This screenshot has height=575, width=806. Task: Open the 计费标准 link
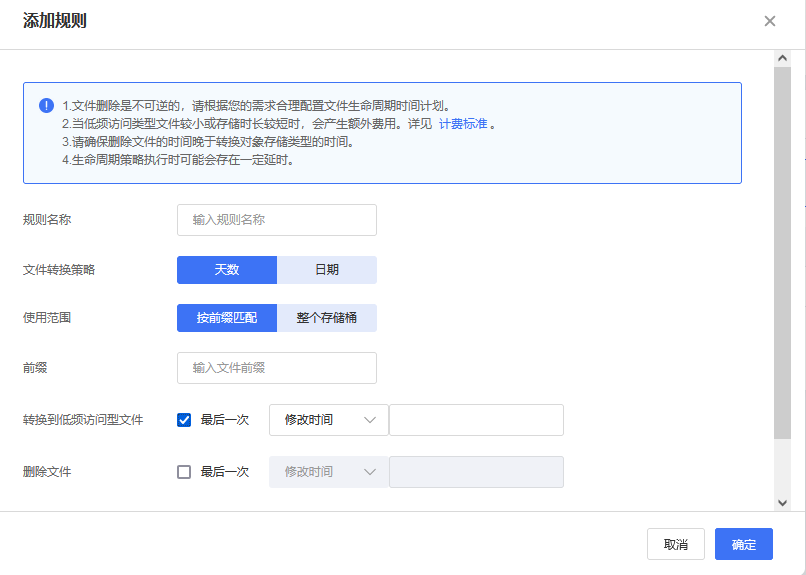coord(463,124)
